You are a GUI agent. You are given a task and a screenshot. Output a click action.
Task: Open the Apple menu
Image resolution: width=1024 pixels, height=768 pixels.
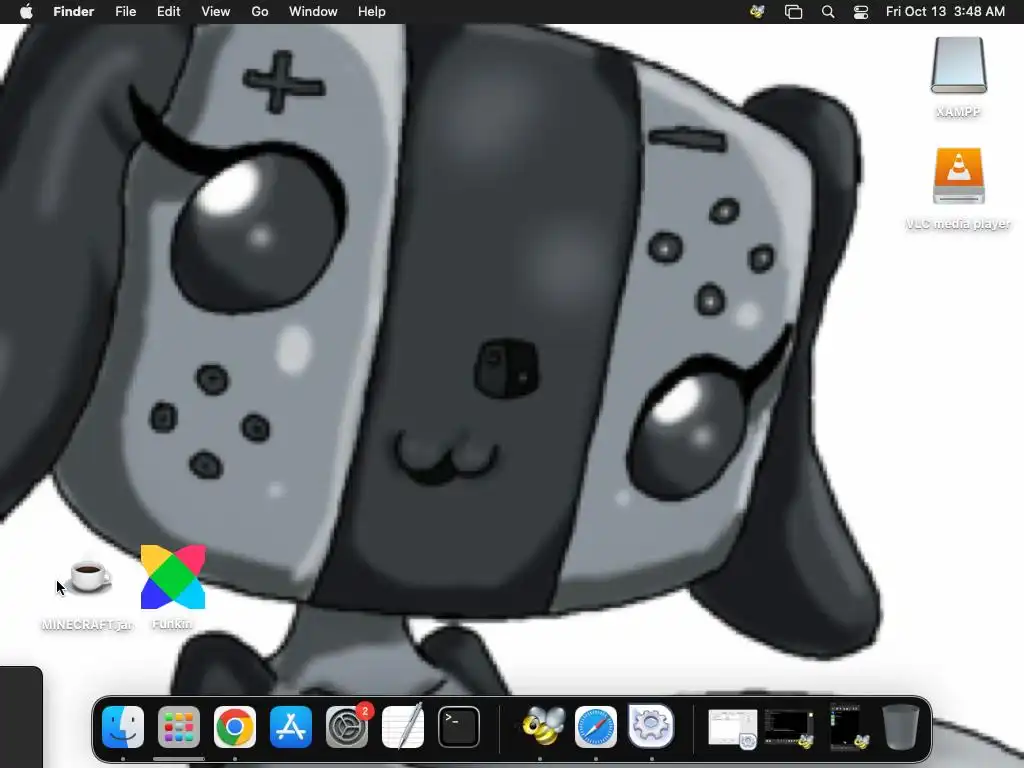point(26,12)
